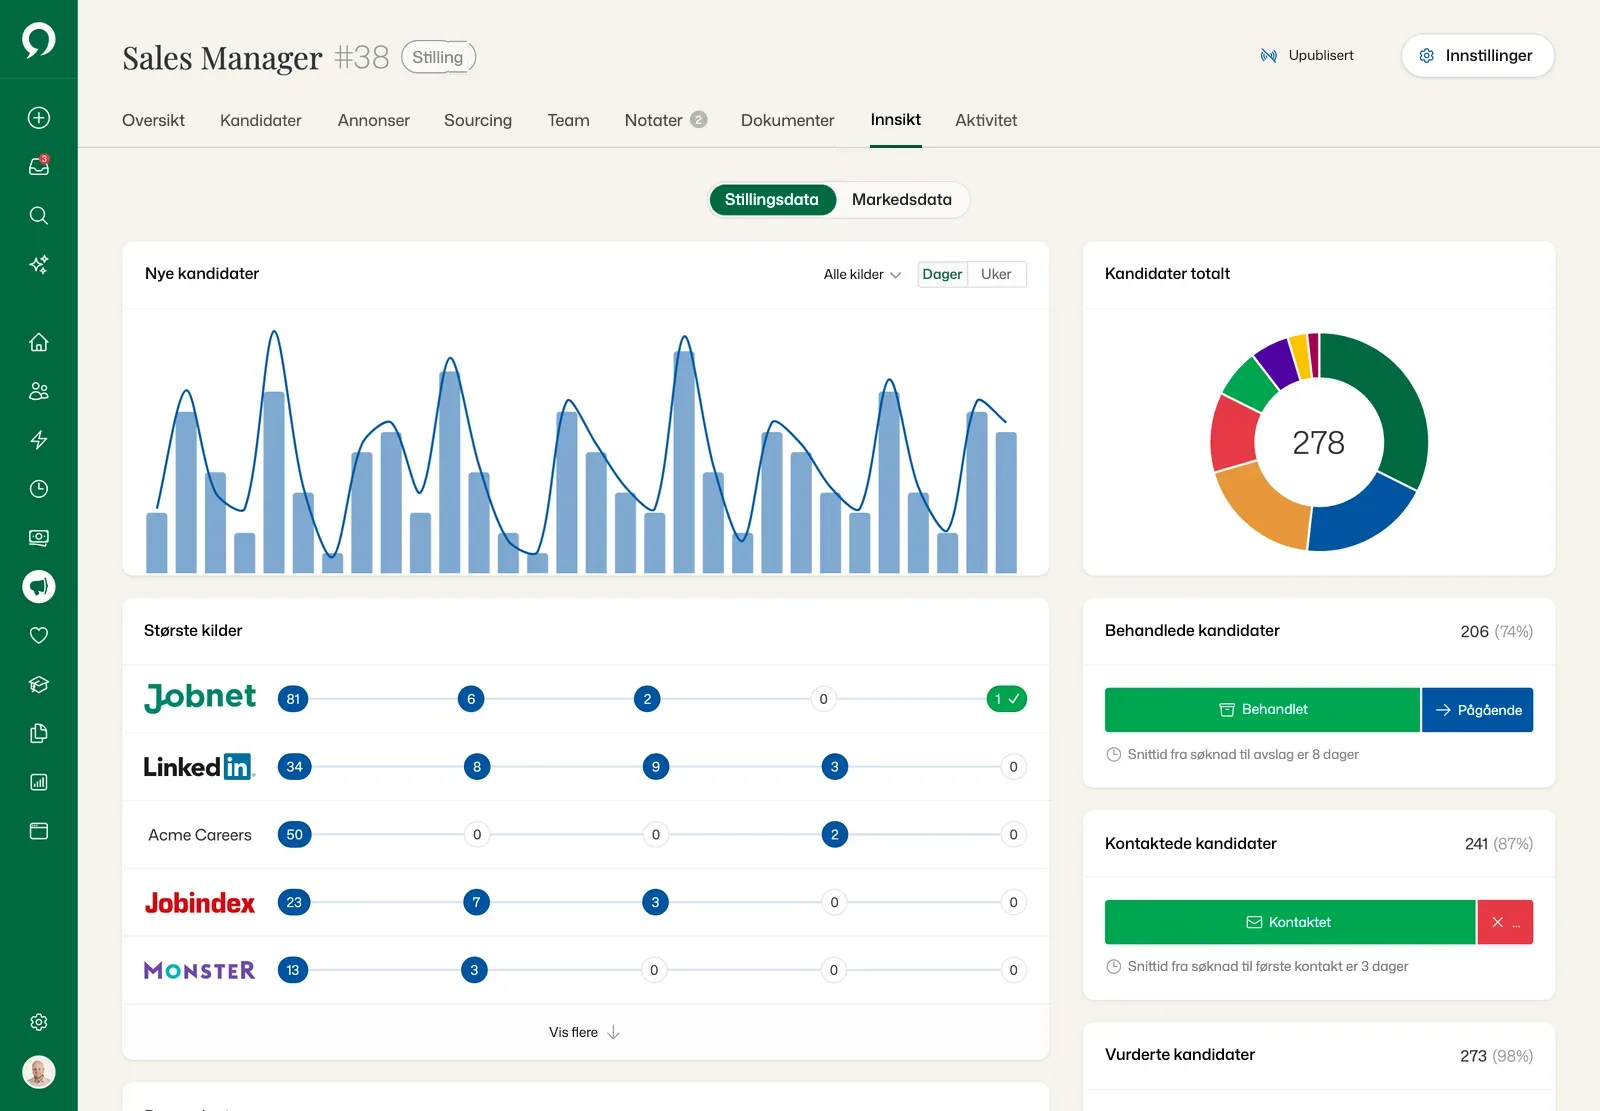Select the Dager chart grouping

click(942, 274)
